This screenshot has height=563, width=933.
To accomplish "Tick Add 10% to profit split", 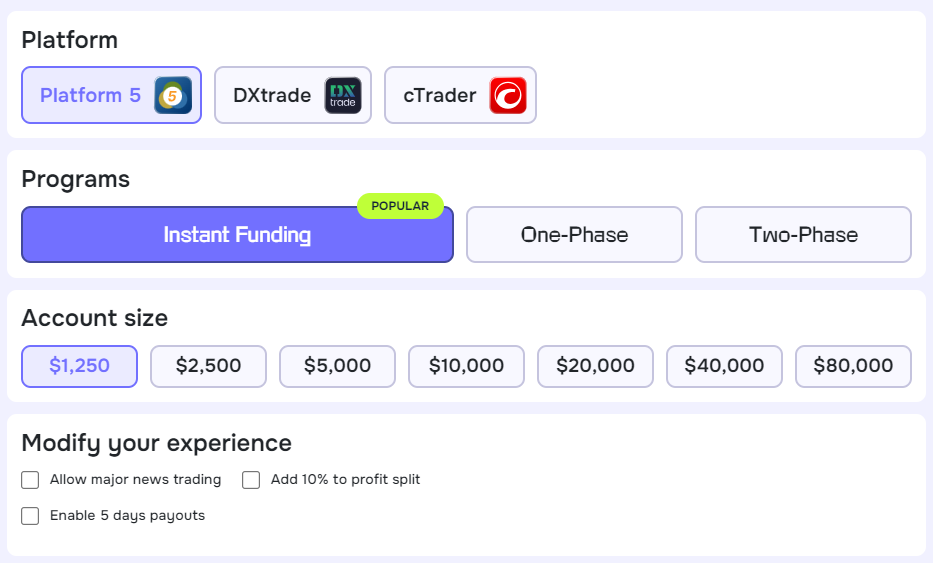I will click(252, 480).
